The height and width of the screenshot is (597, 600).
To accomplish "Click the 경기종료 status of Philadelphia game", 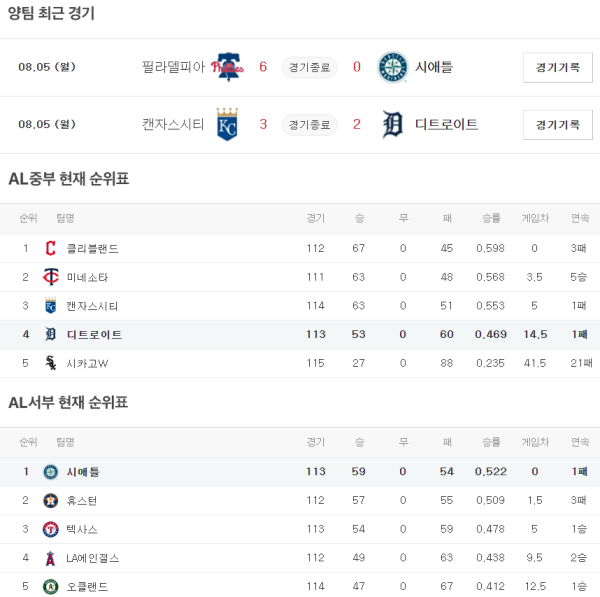I will pos(309,67).
